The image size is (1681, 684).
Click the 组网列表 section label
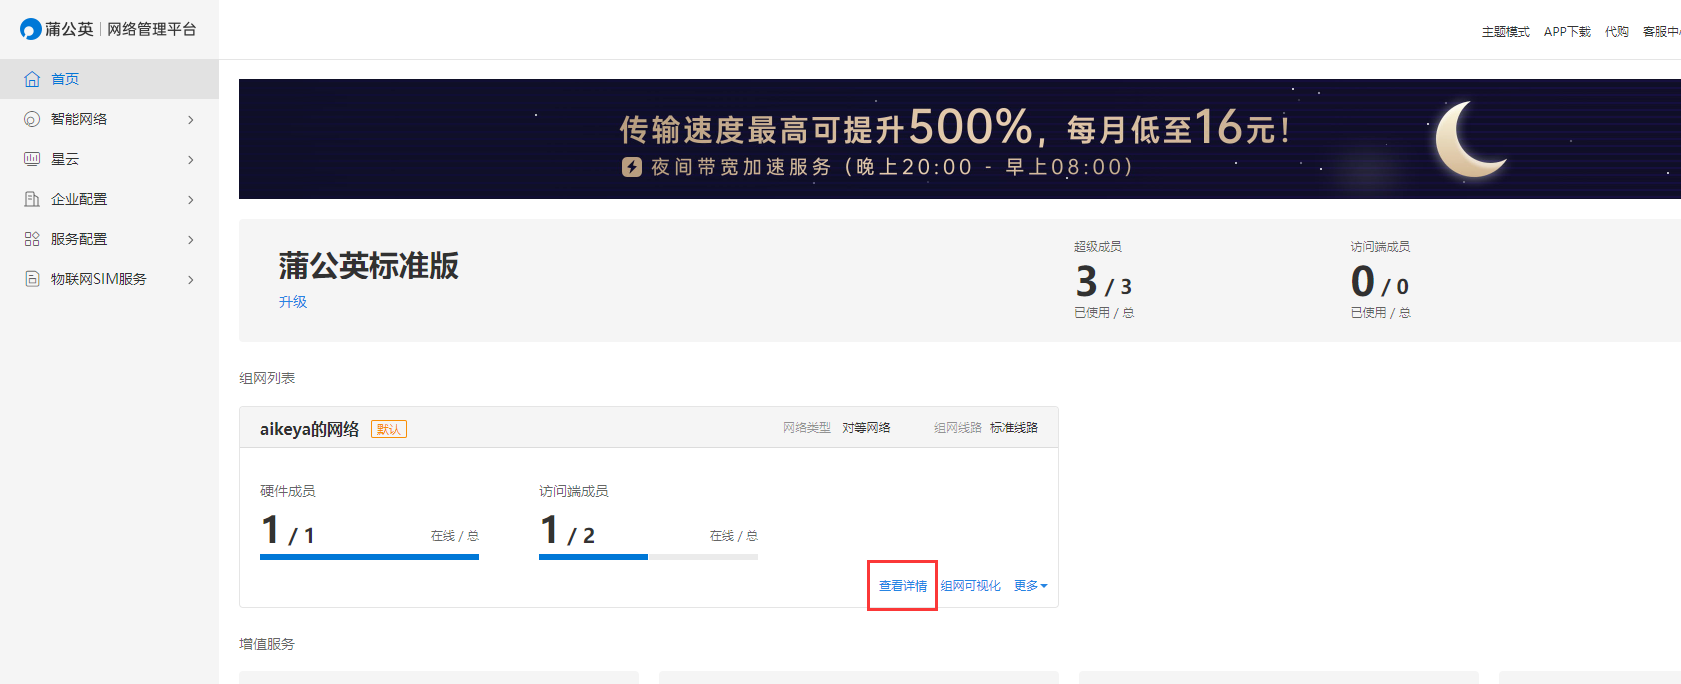pyautogui.click(x=267, y=378)
